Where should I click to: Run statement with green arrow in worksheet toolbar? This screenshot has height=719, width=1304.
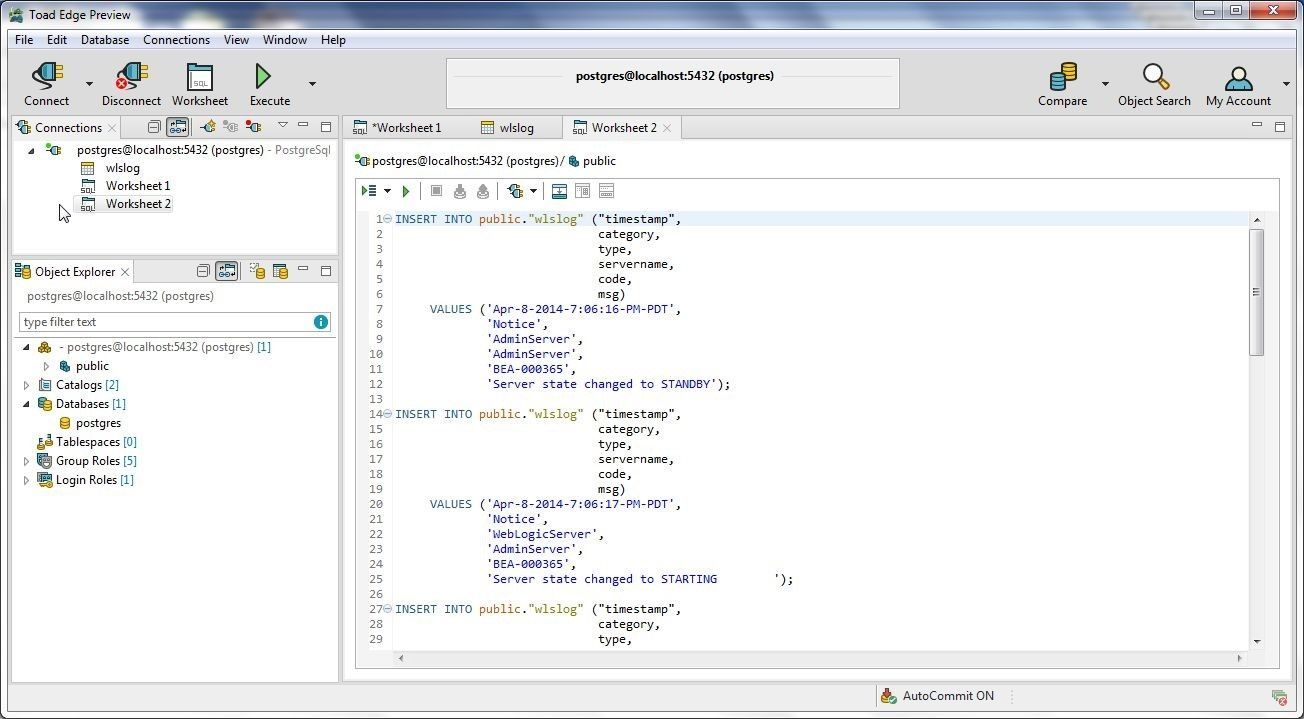click(406, 191)
